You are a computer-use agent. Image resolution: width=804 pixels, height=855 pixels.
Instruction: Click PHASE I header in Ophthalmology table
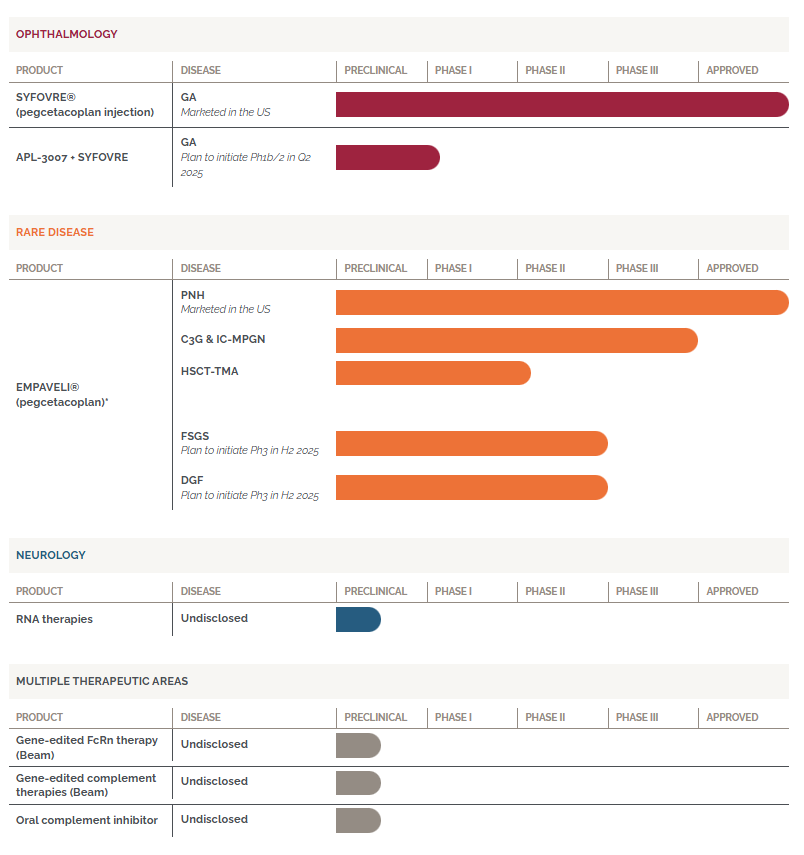pos(453,70)
